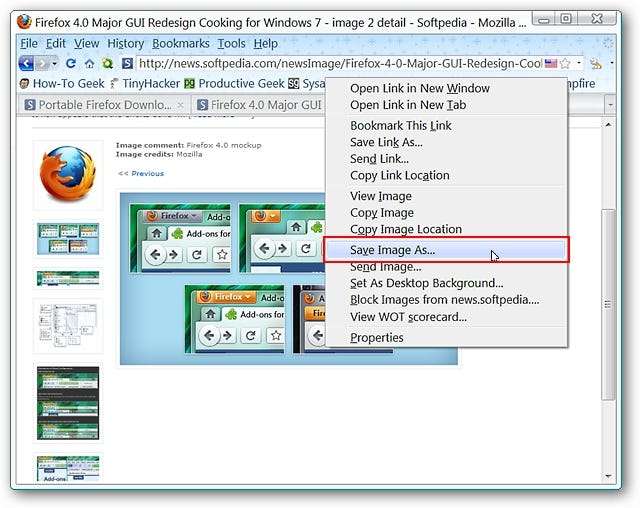Click the Back navigation arrow
The image size is (640, 508).
[x=26, y=63]
